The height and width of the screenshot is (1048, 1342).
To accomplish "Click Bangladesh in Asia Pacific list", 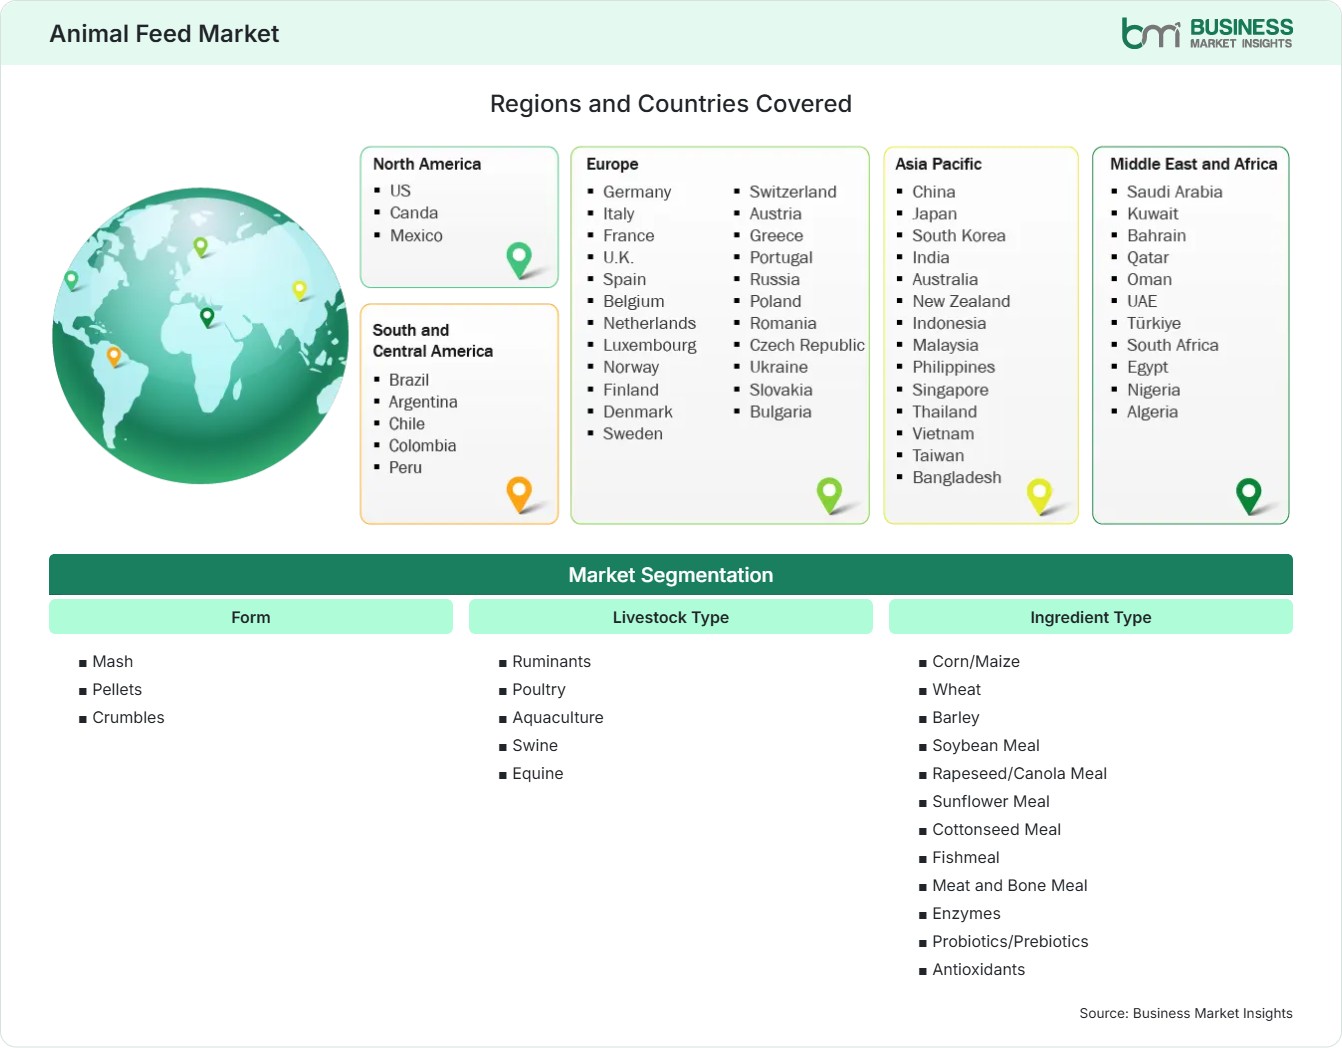I will pyautogui.click(x=957, y=478).
